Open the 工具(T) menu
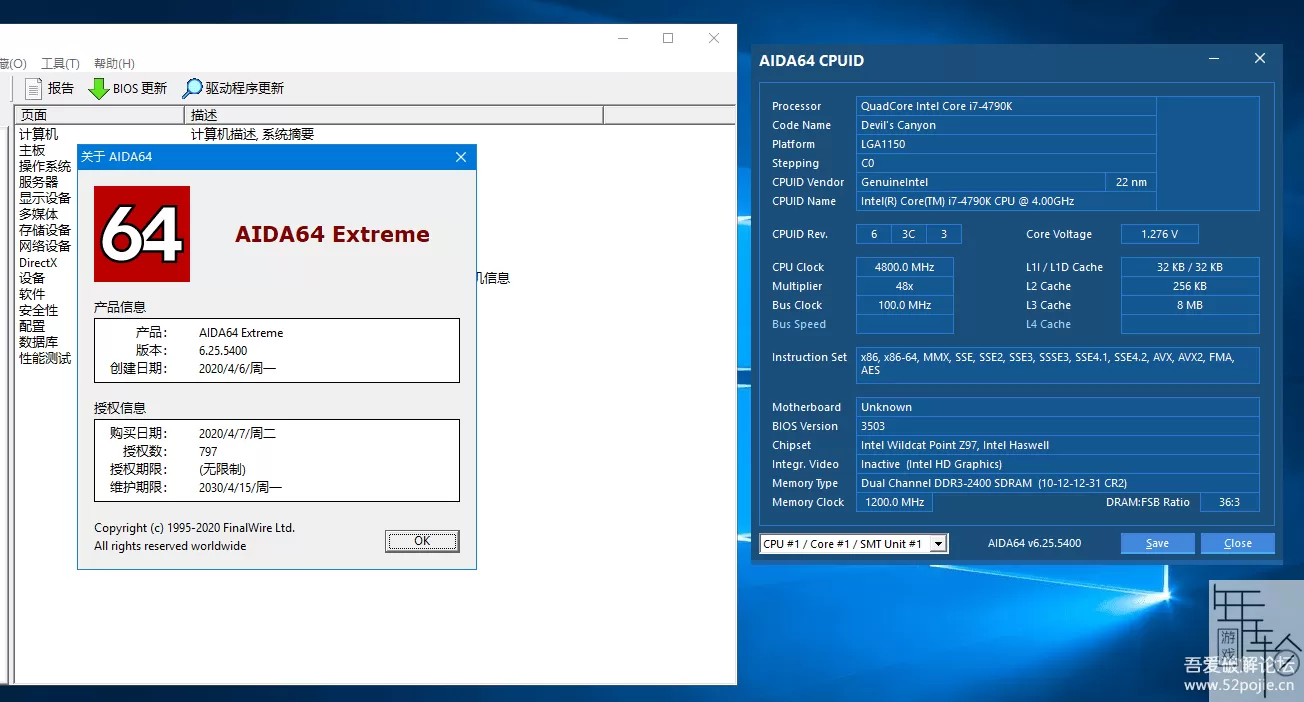Viewport: 1304px width, 702px height. coord(60,63)
